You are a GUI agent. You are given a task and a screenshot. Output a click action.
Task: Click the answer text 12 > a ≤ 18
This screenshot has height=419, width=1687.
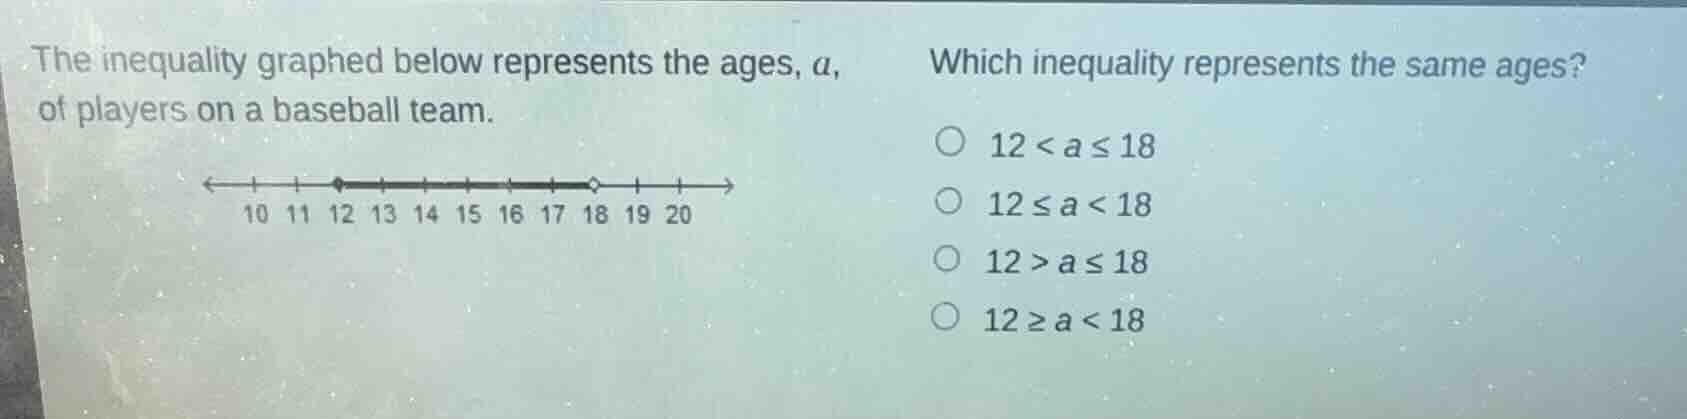(x=1067, y=263)
